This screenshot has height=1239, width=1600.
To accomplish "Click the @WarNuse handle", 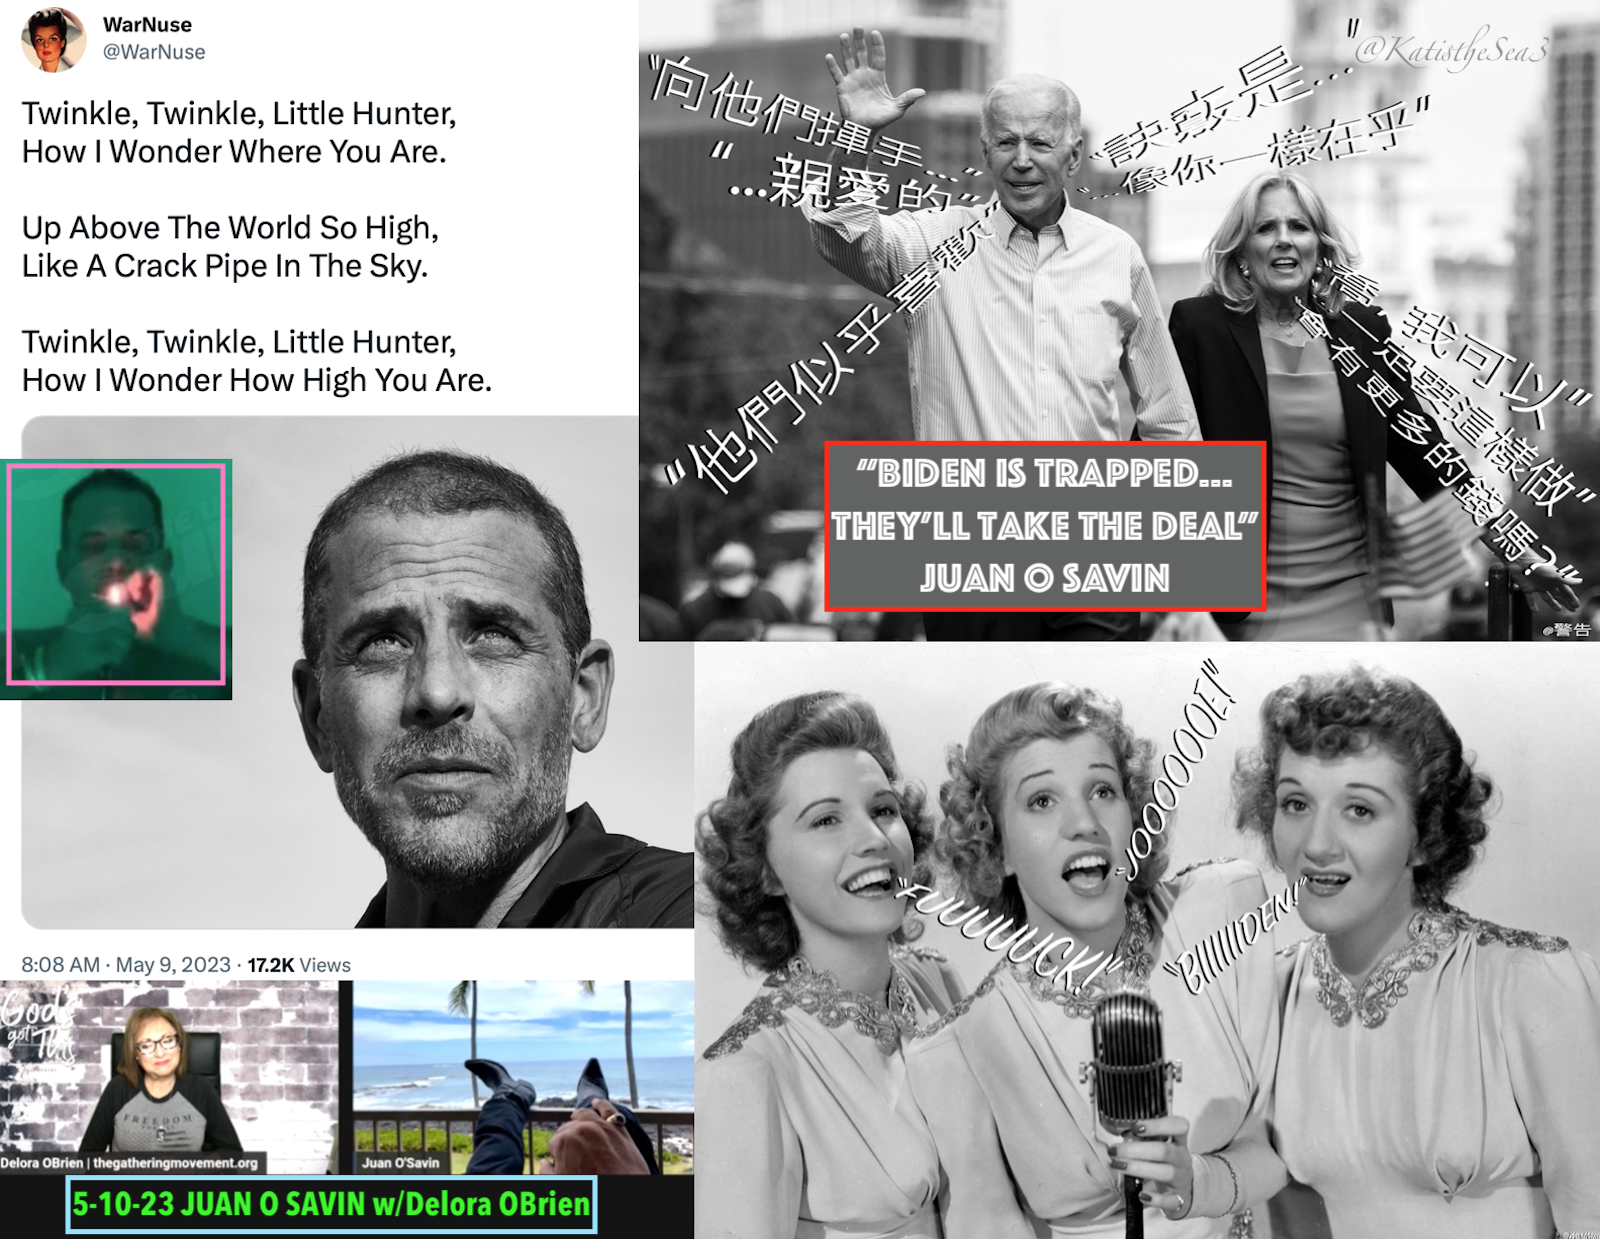I will (x=154, y=52).
